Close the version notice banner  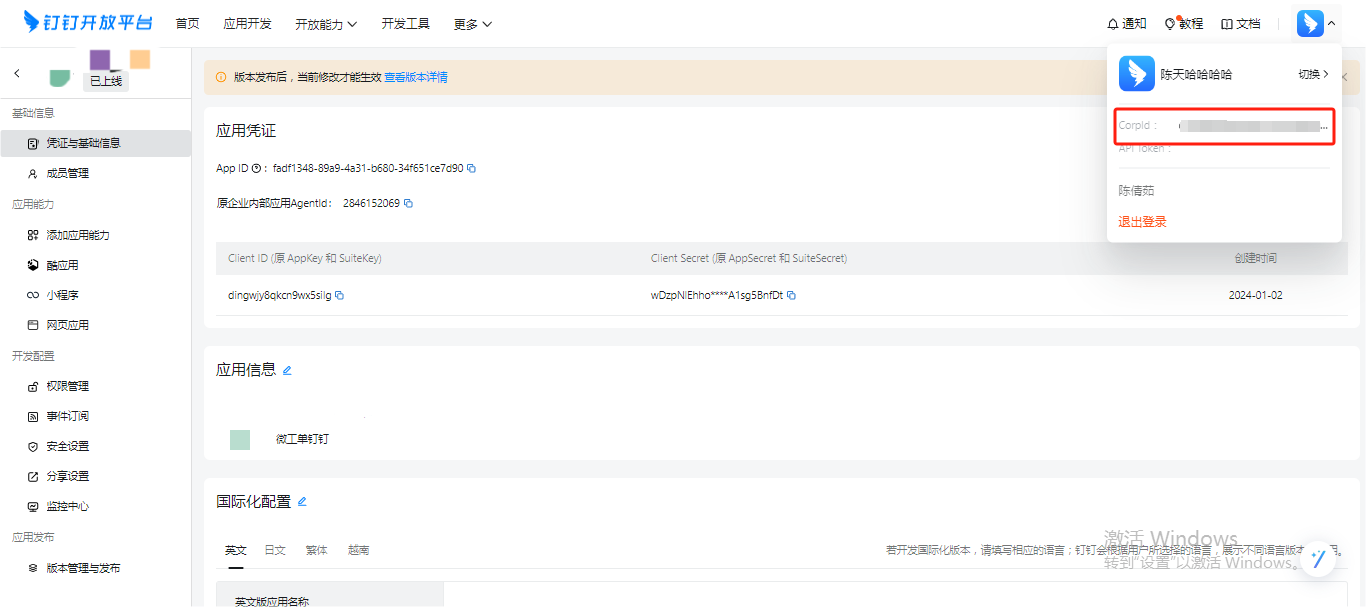(1344, 77)
